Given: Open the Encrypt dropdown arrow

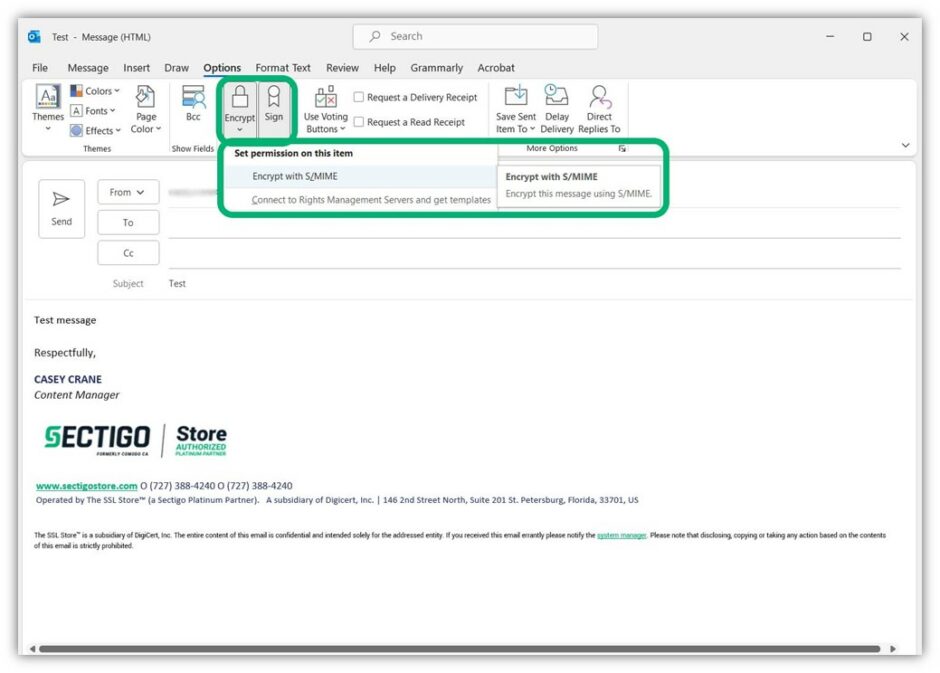Looking at the screenshot, I should pyautogui.click(x=239, y=128).
